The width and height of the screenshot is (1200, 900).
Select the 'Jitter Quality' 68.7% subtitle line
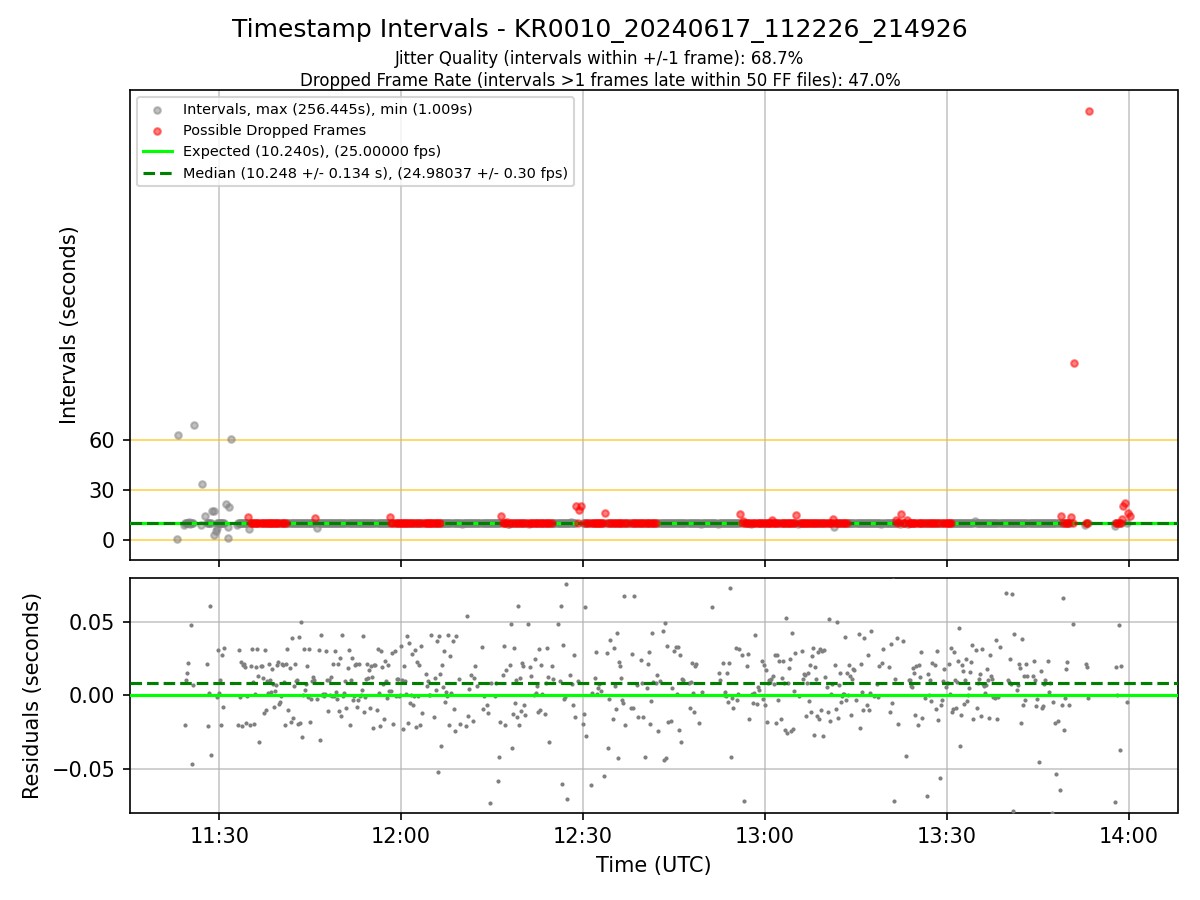[599, 58]
